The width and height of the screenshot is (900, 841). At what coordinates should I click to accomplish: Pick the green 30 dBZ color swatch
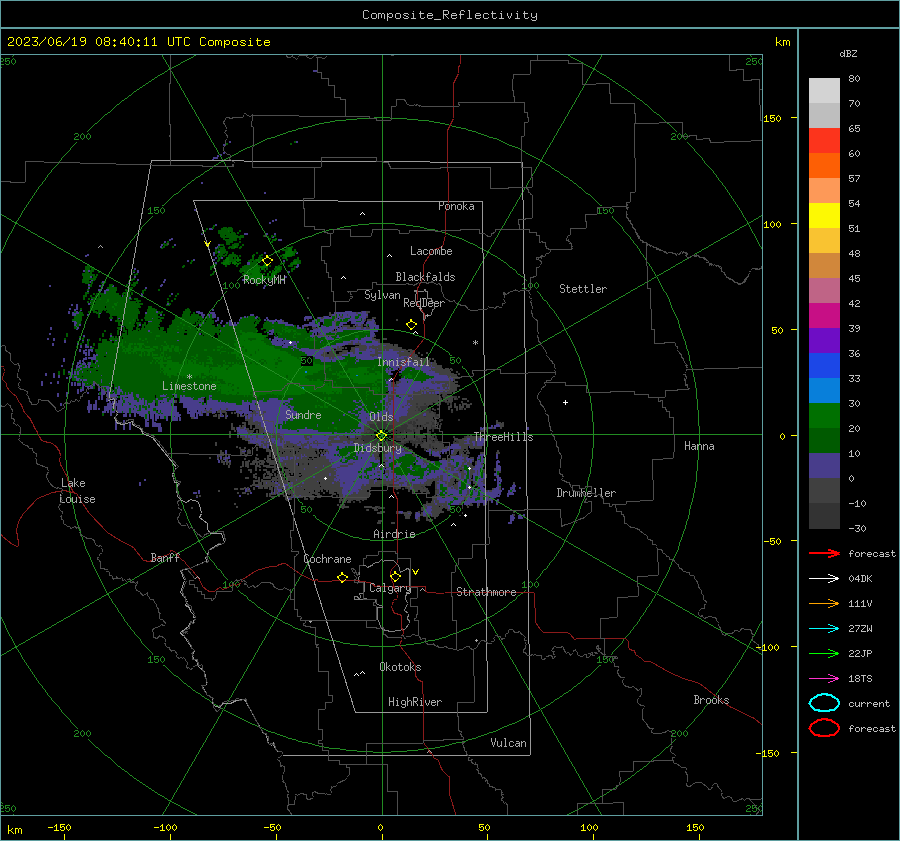click(x=824, y=415)
